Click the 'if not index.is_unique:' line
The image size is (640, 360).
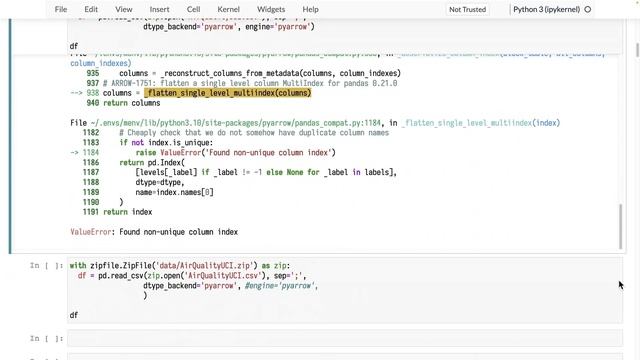click(x=166, y=142)
